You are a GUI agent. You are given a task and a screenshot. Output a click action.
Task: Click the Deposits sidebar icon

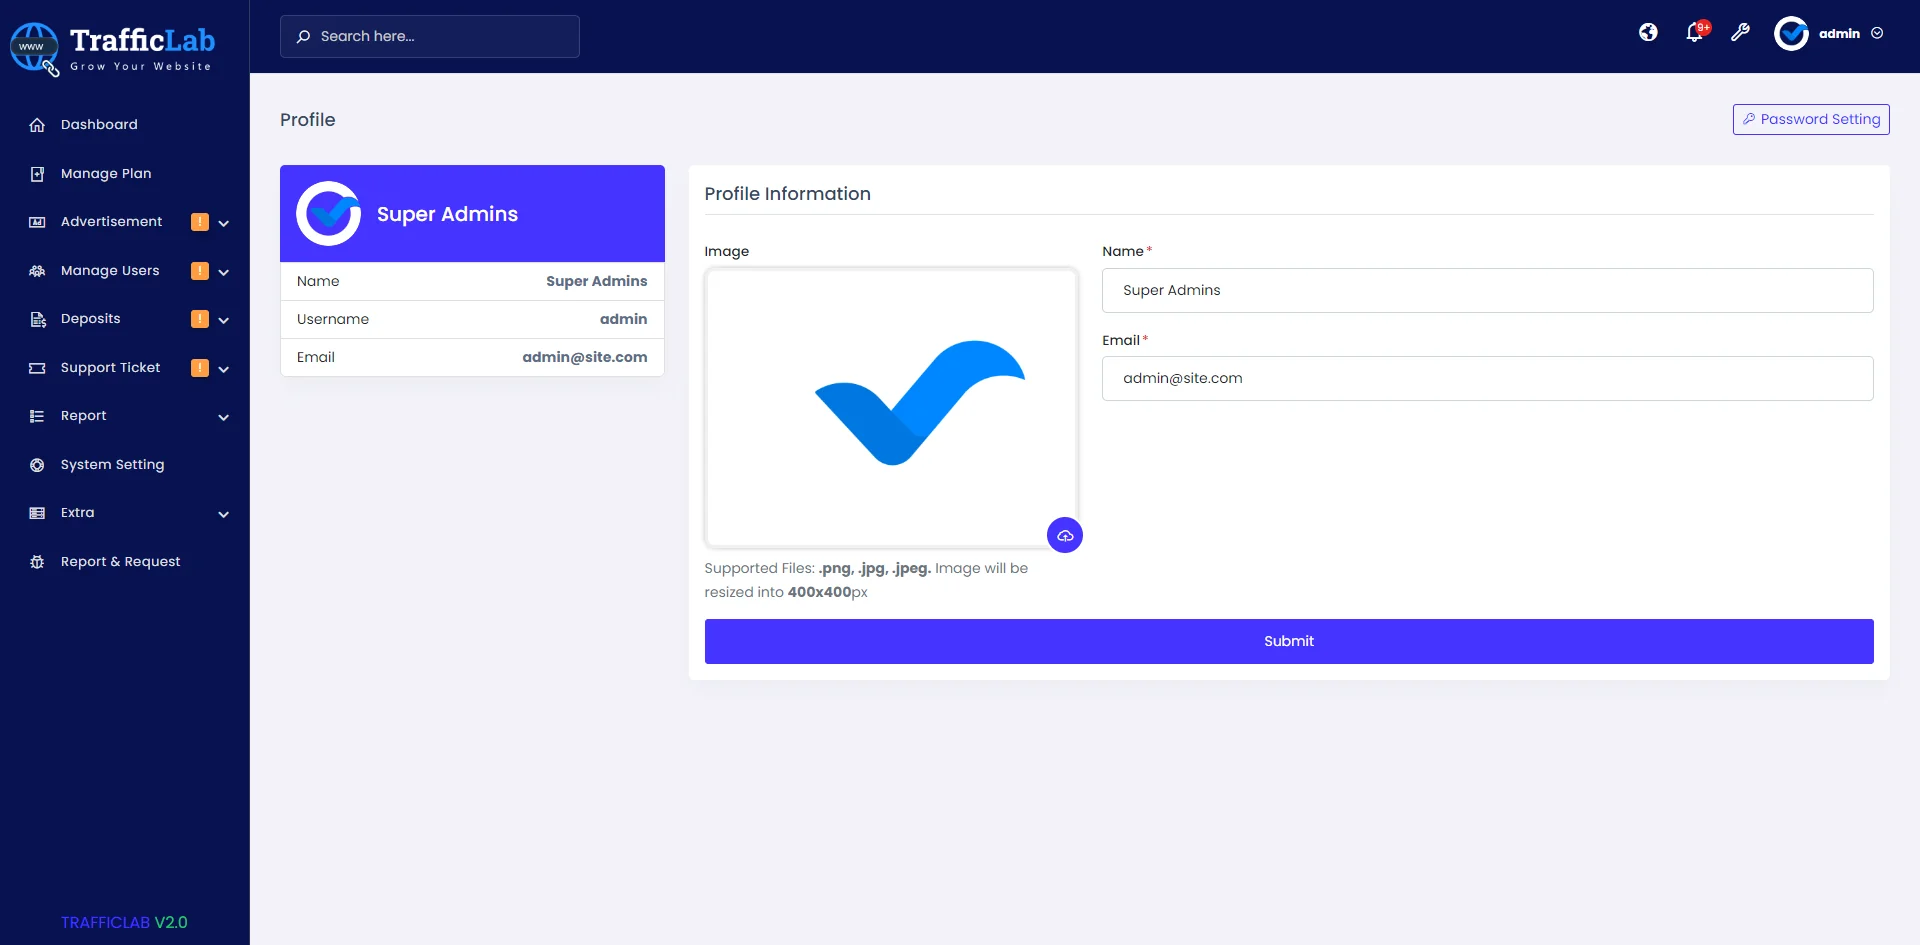37,319
